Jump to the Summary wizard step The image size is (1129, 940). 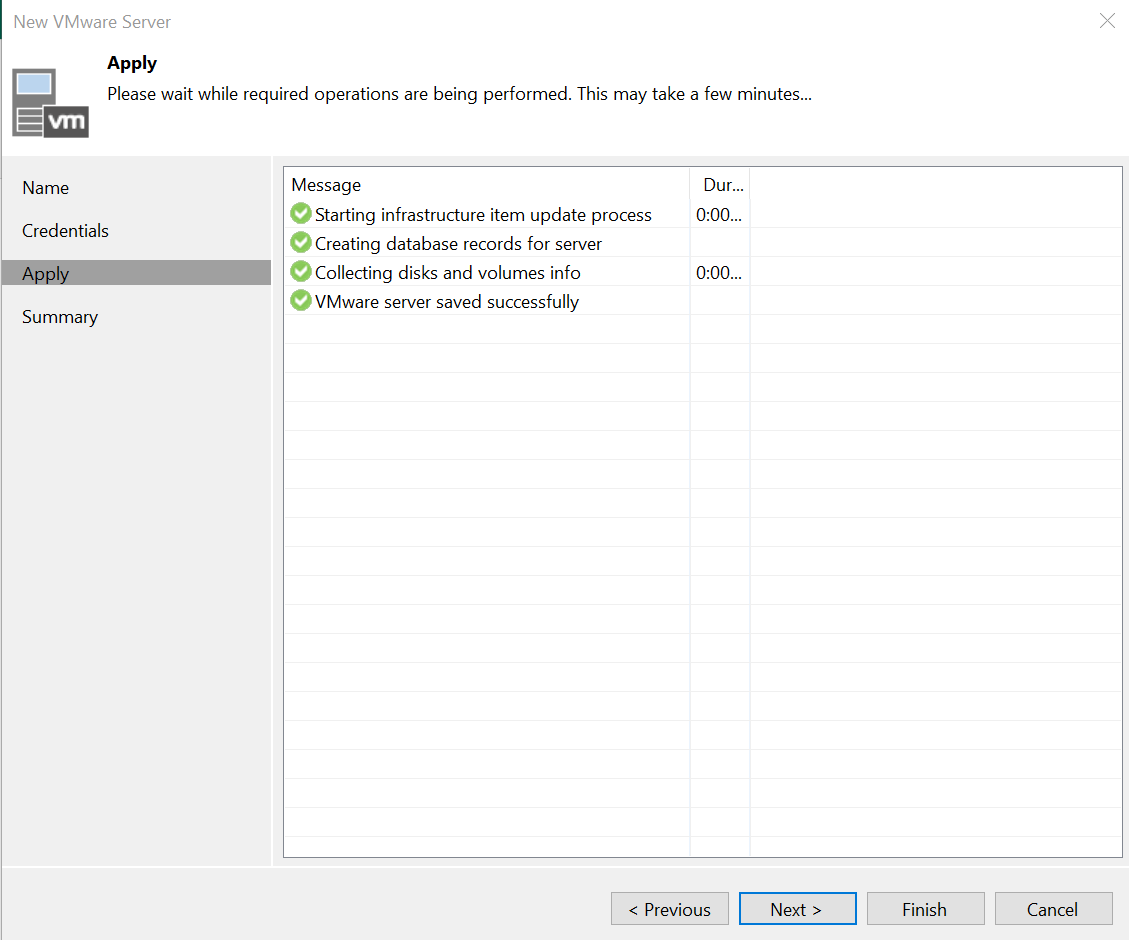click(x=60, y=317)
